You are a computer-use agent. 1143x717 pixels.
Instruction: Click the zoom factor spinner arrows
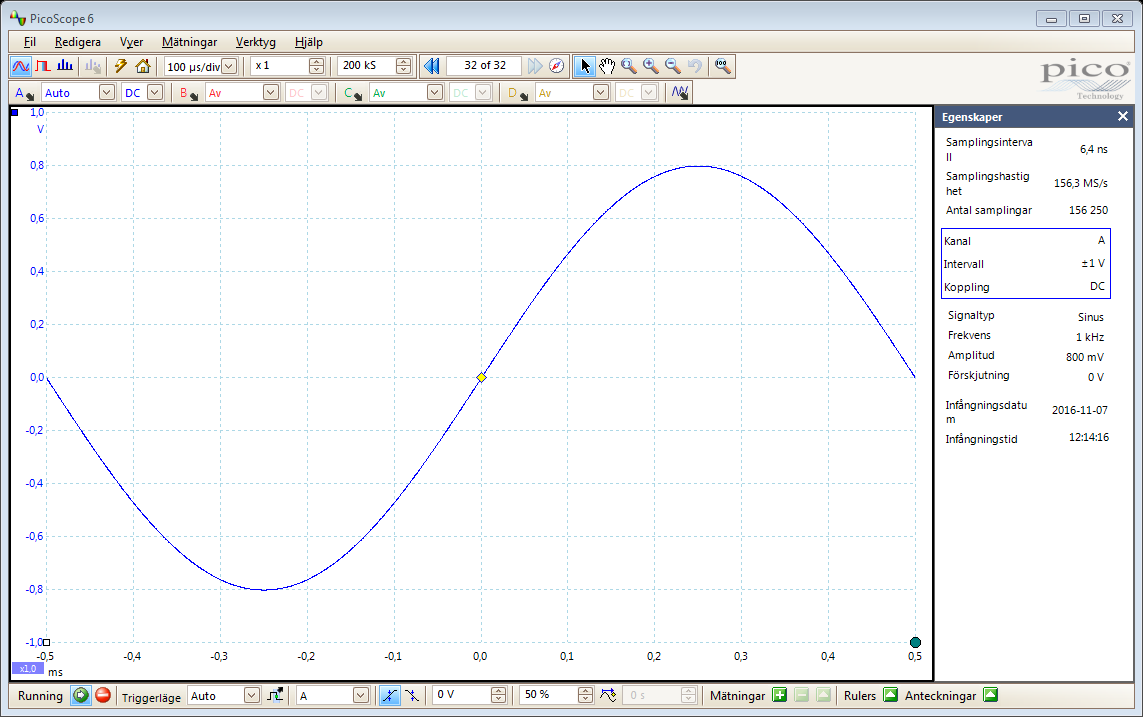click(x=316, y=66)
